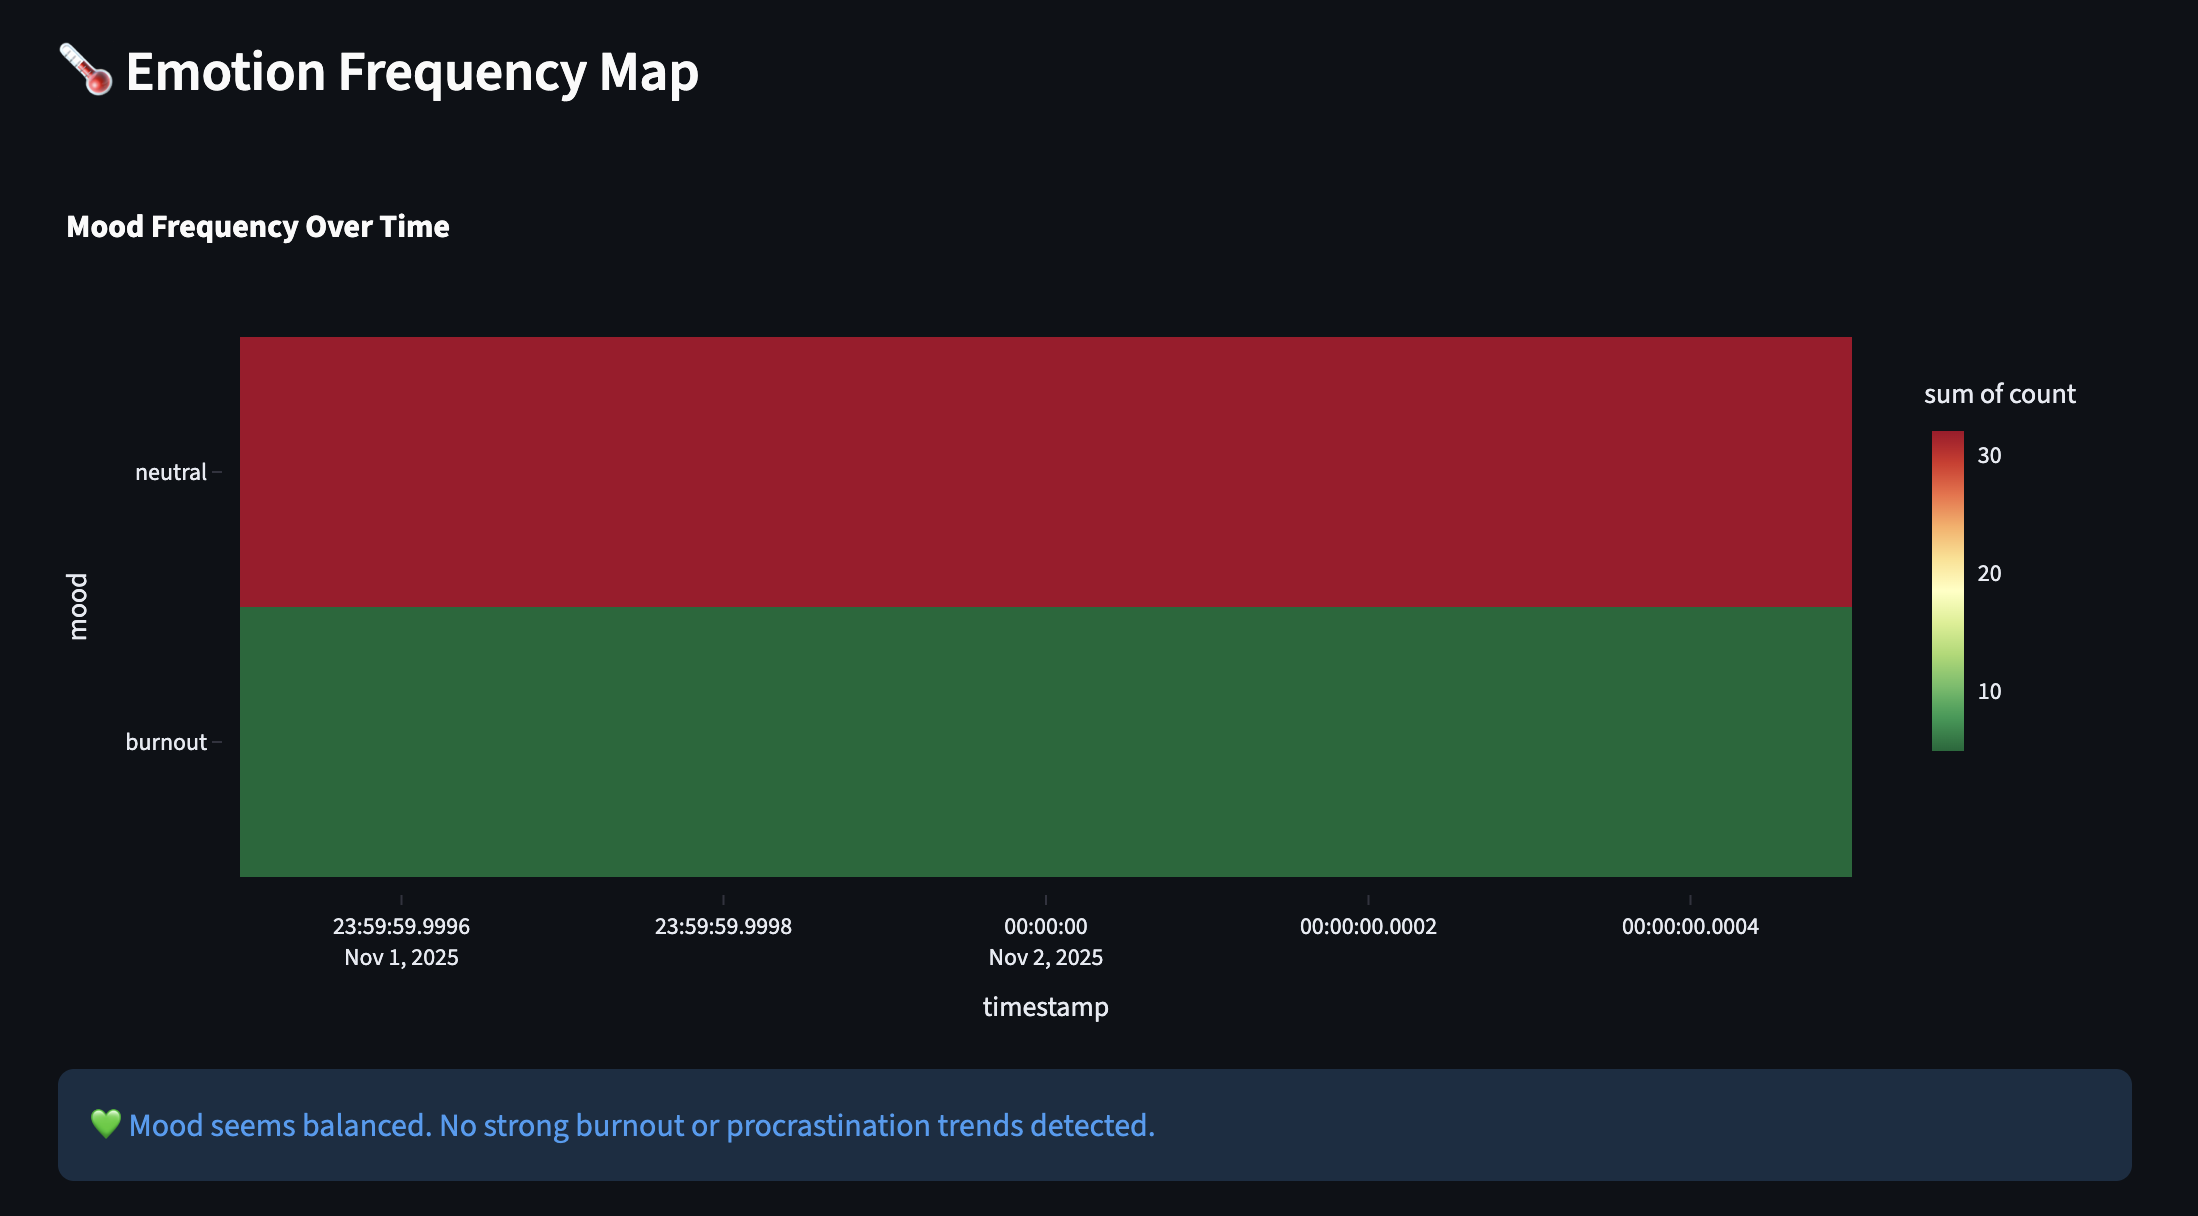Click the 30 tick on the color scale
This screenshot has height=1216, width=2198.
(x=1989, y=456)
